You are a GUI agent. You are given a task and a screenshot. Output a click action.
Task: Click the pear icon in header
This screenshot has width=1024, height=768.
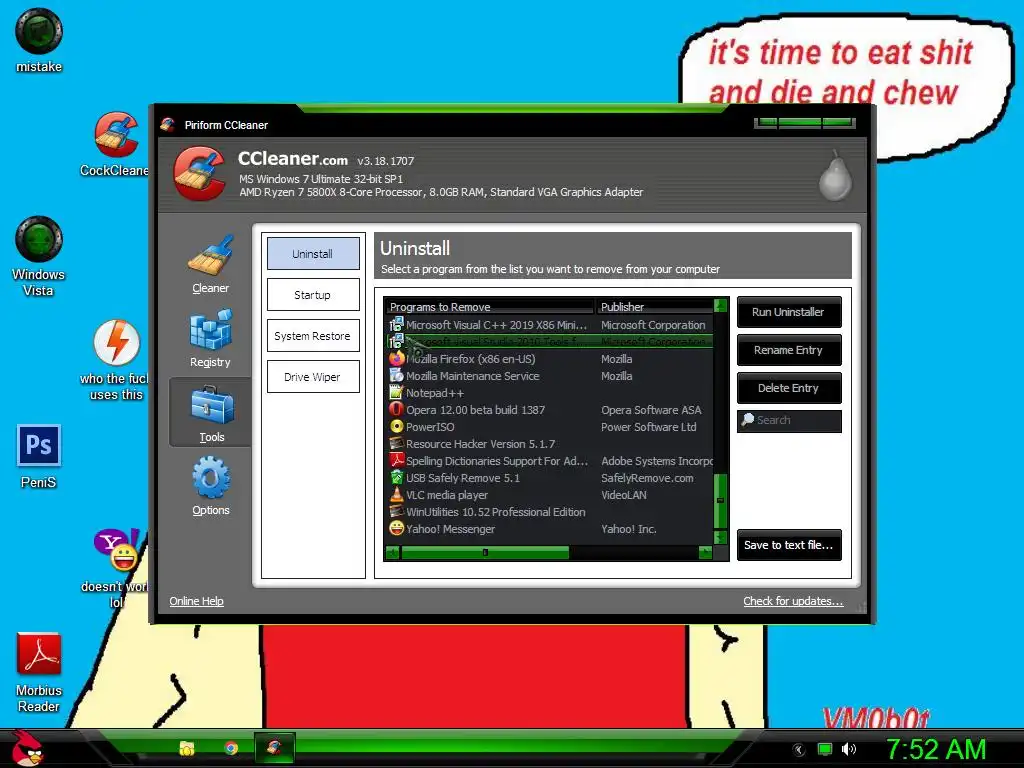(x=835, y=176)
